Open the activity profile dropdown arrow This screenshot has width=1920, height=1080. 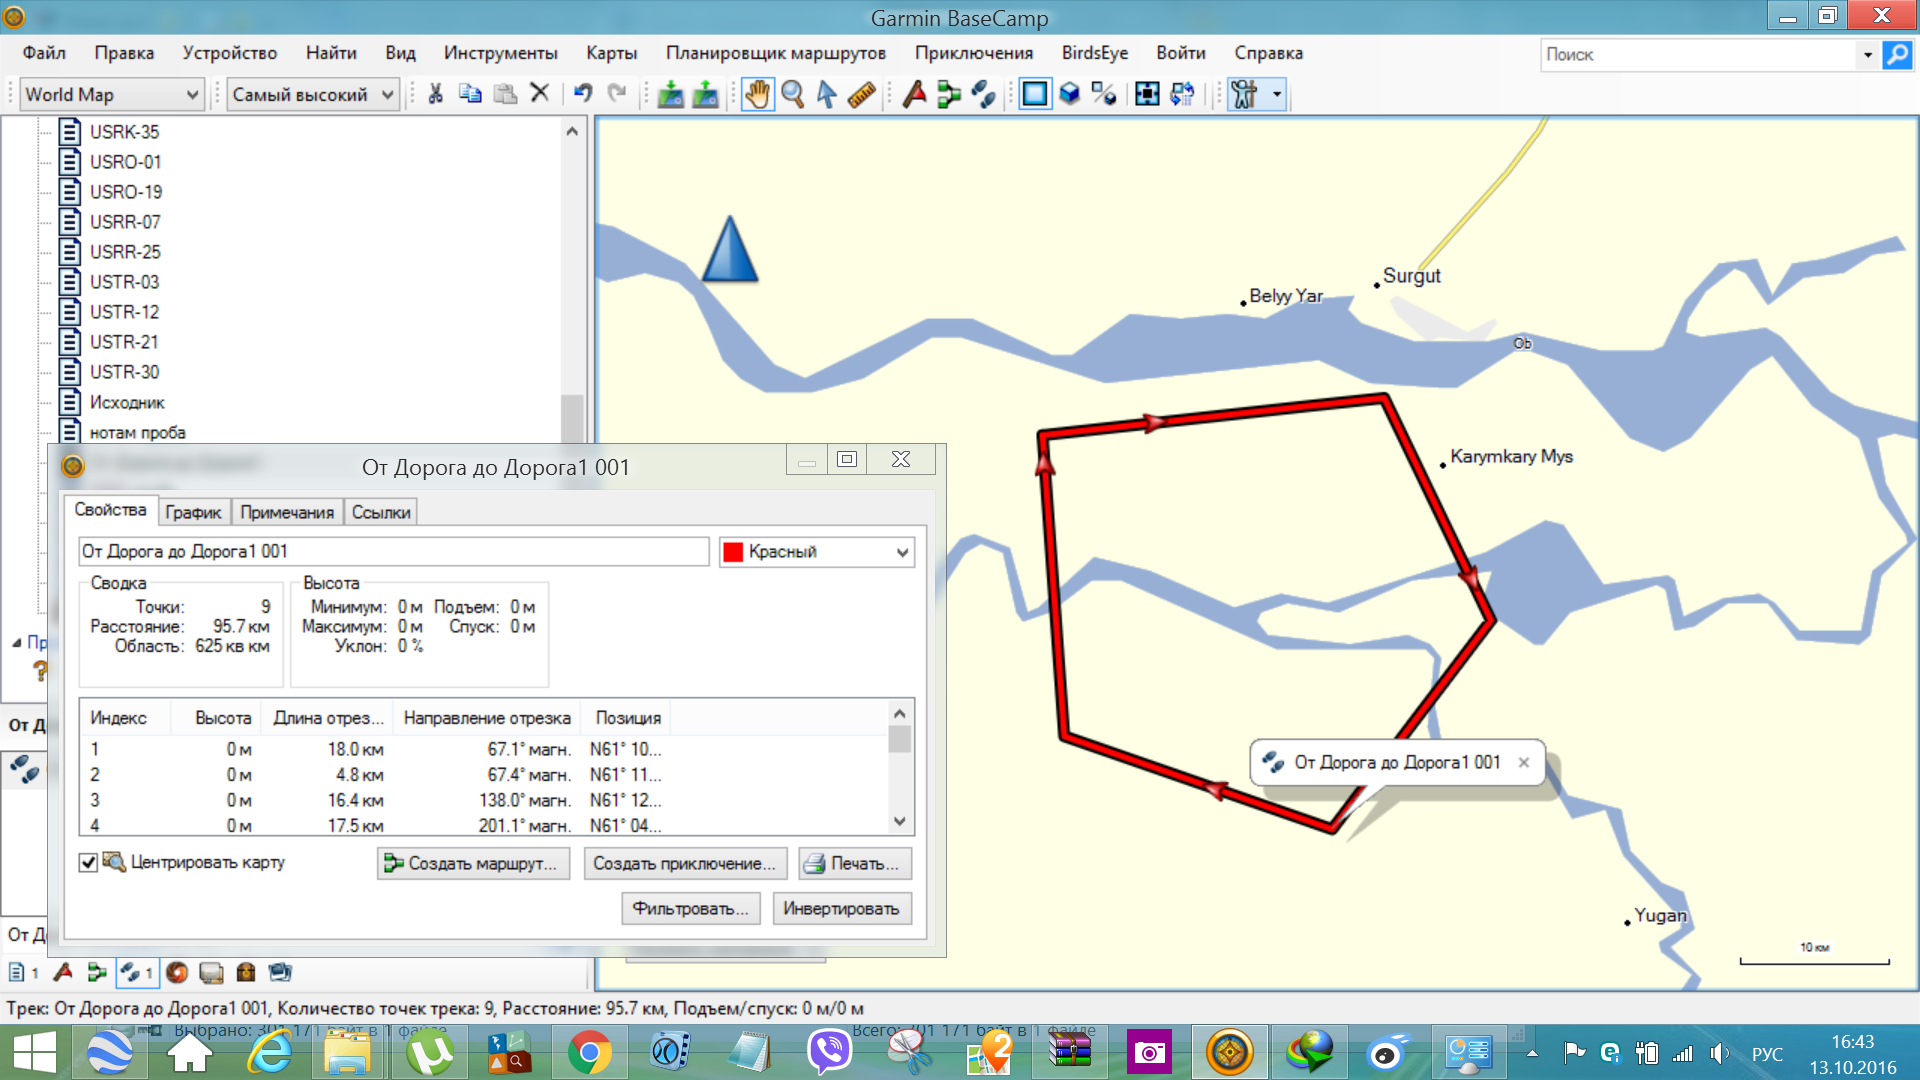[1277, 94]
